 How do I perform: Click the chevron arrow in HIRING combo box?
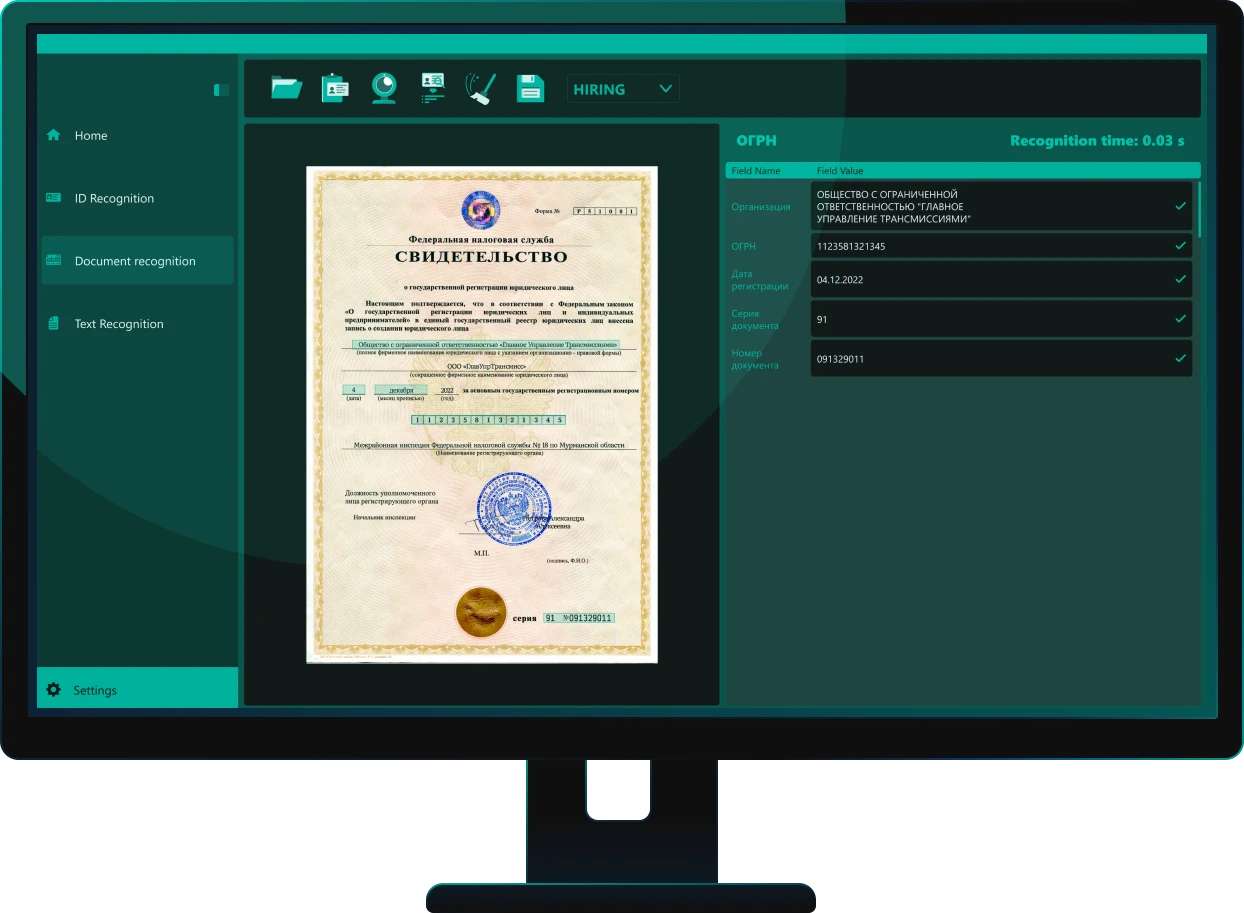click(666, 89)
